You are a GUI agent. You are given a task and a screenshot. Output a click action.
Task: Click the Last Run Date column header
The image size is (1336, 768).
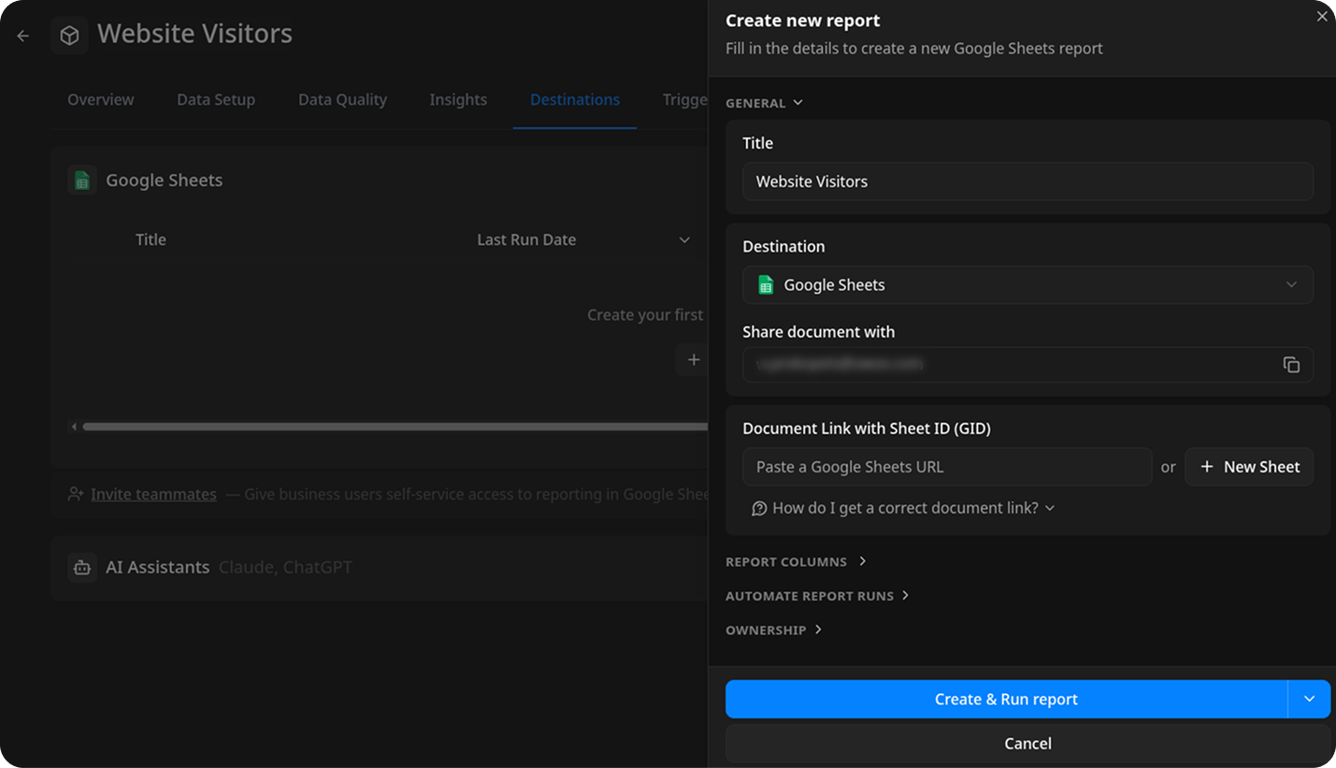pos(527,240)
